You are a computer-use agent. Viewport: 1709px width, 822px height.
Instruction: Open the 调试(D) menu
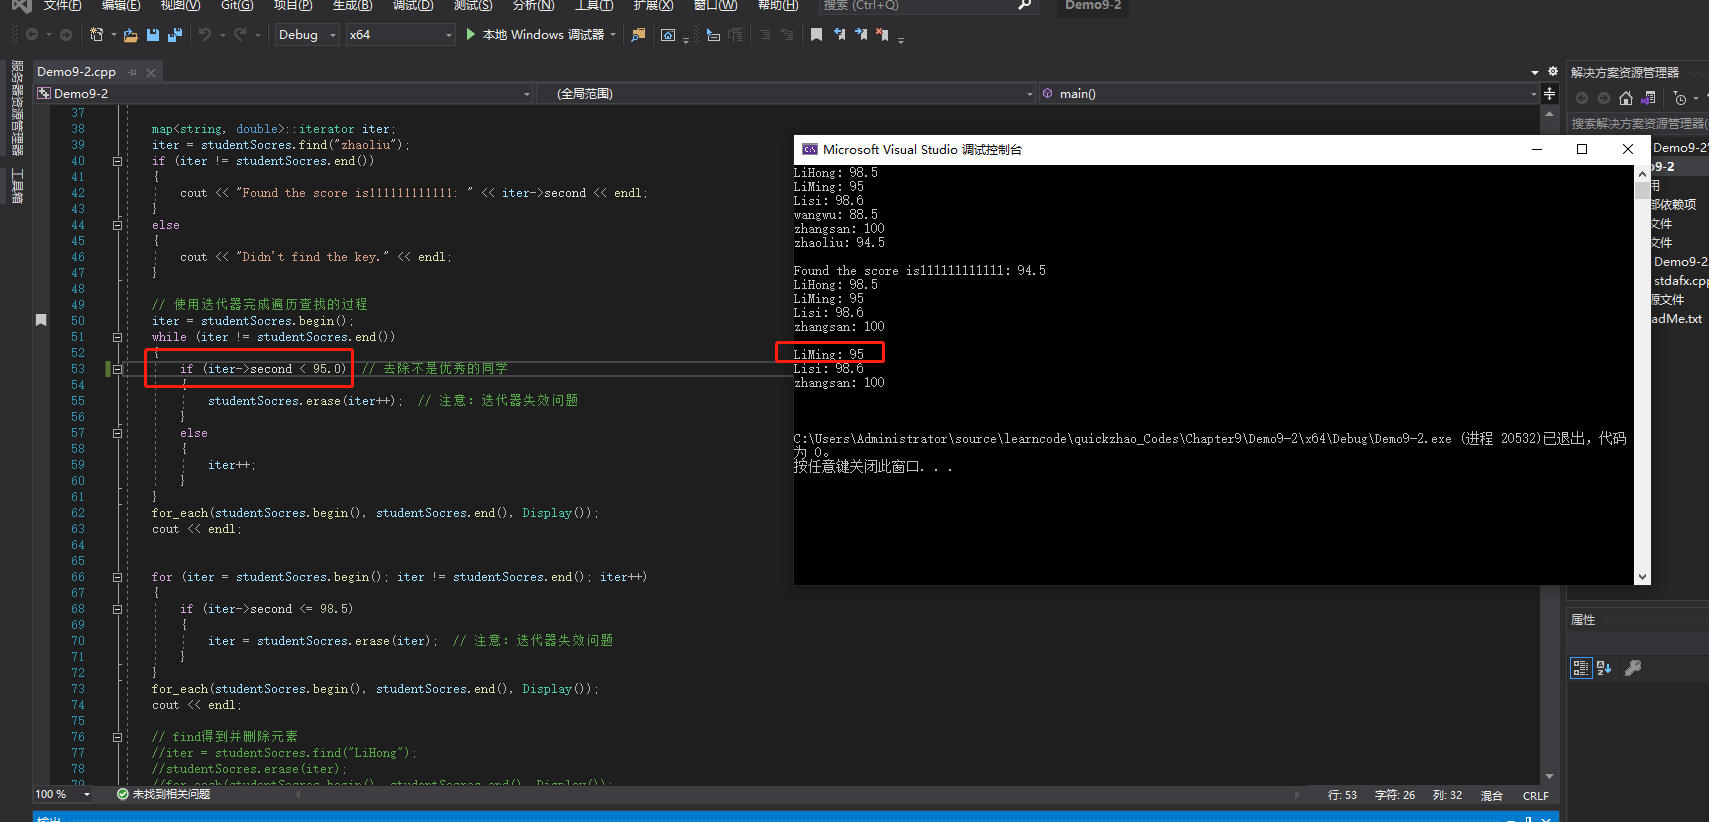coord(413,6)
